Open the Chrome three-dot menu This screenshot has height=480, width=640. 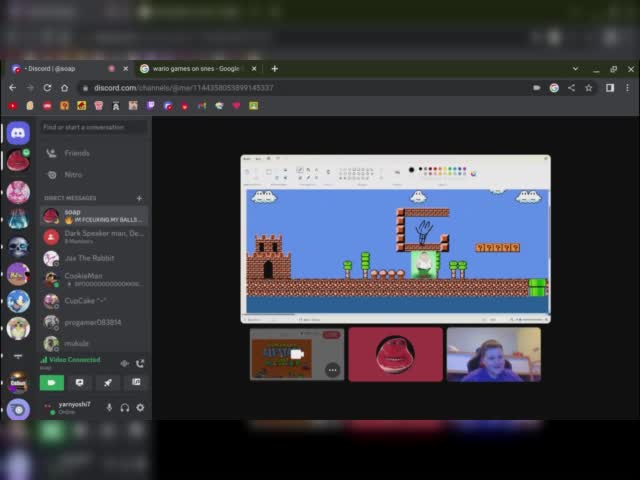click(627, 88)
